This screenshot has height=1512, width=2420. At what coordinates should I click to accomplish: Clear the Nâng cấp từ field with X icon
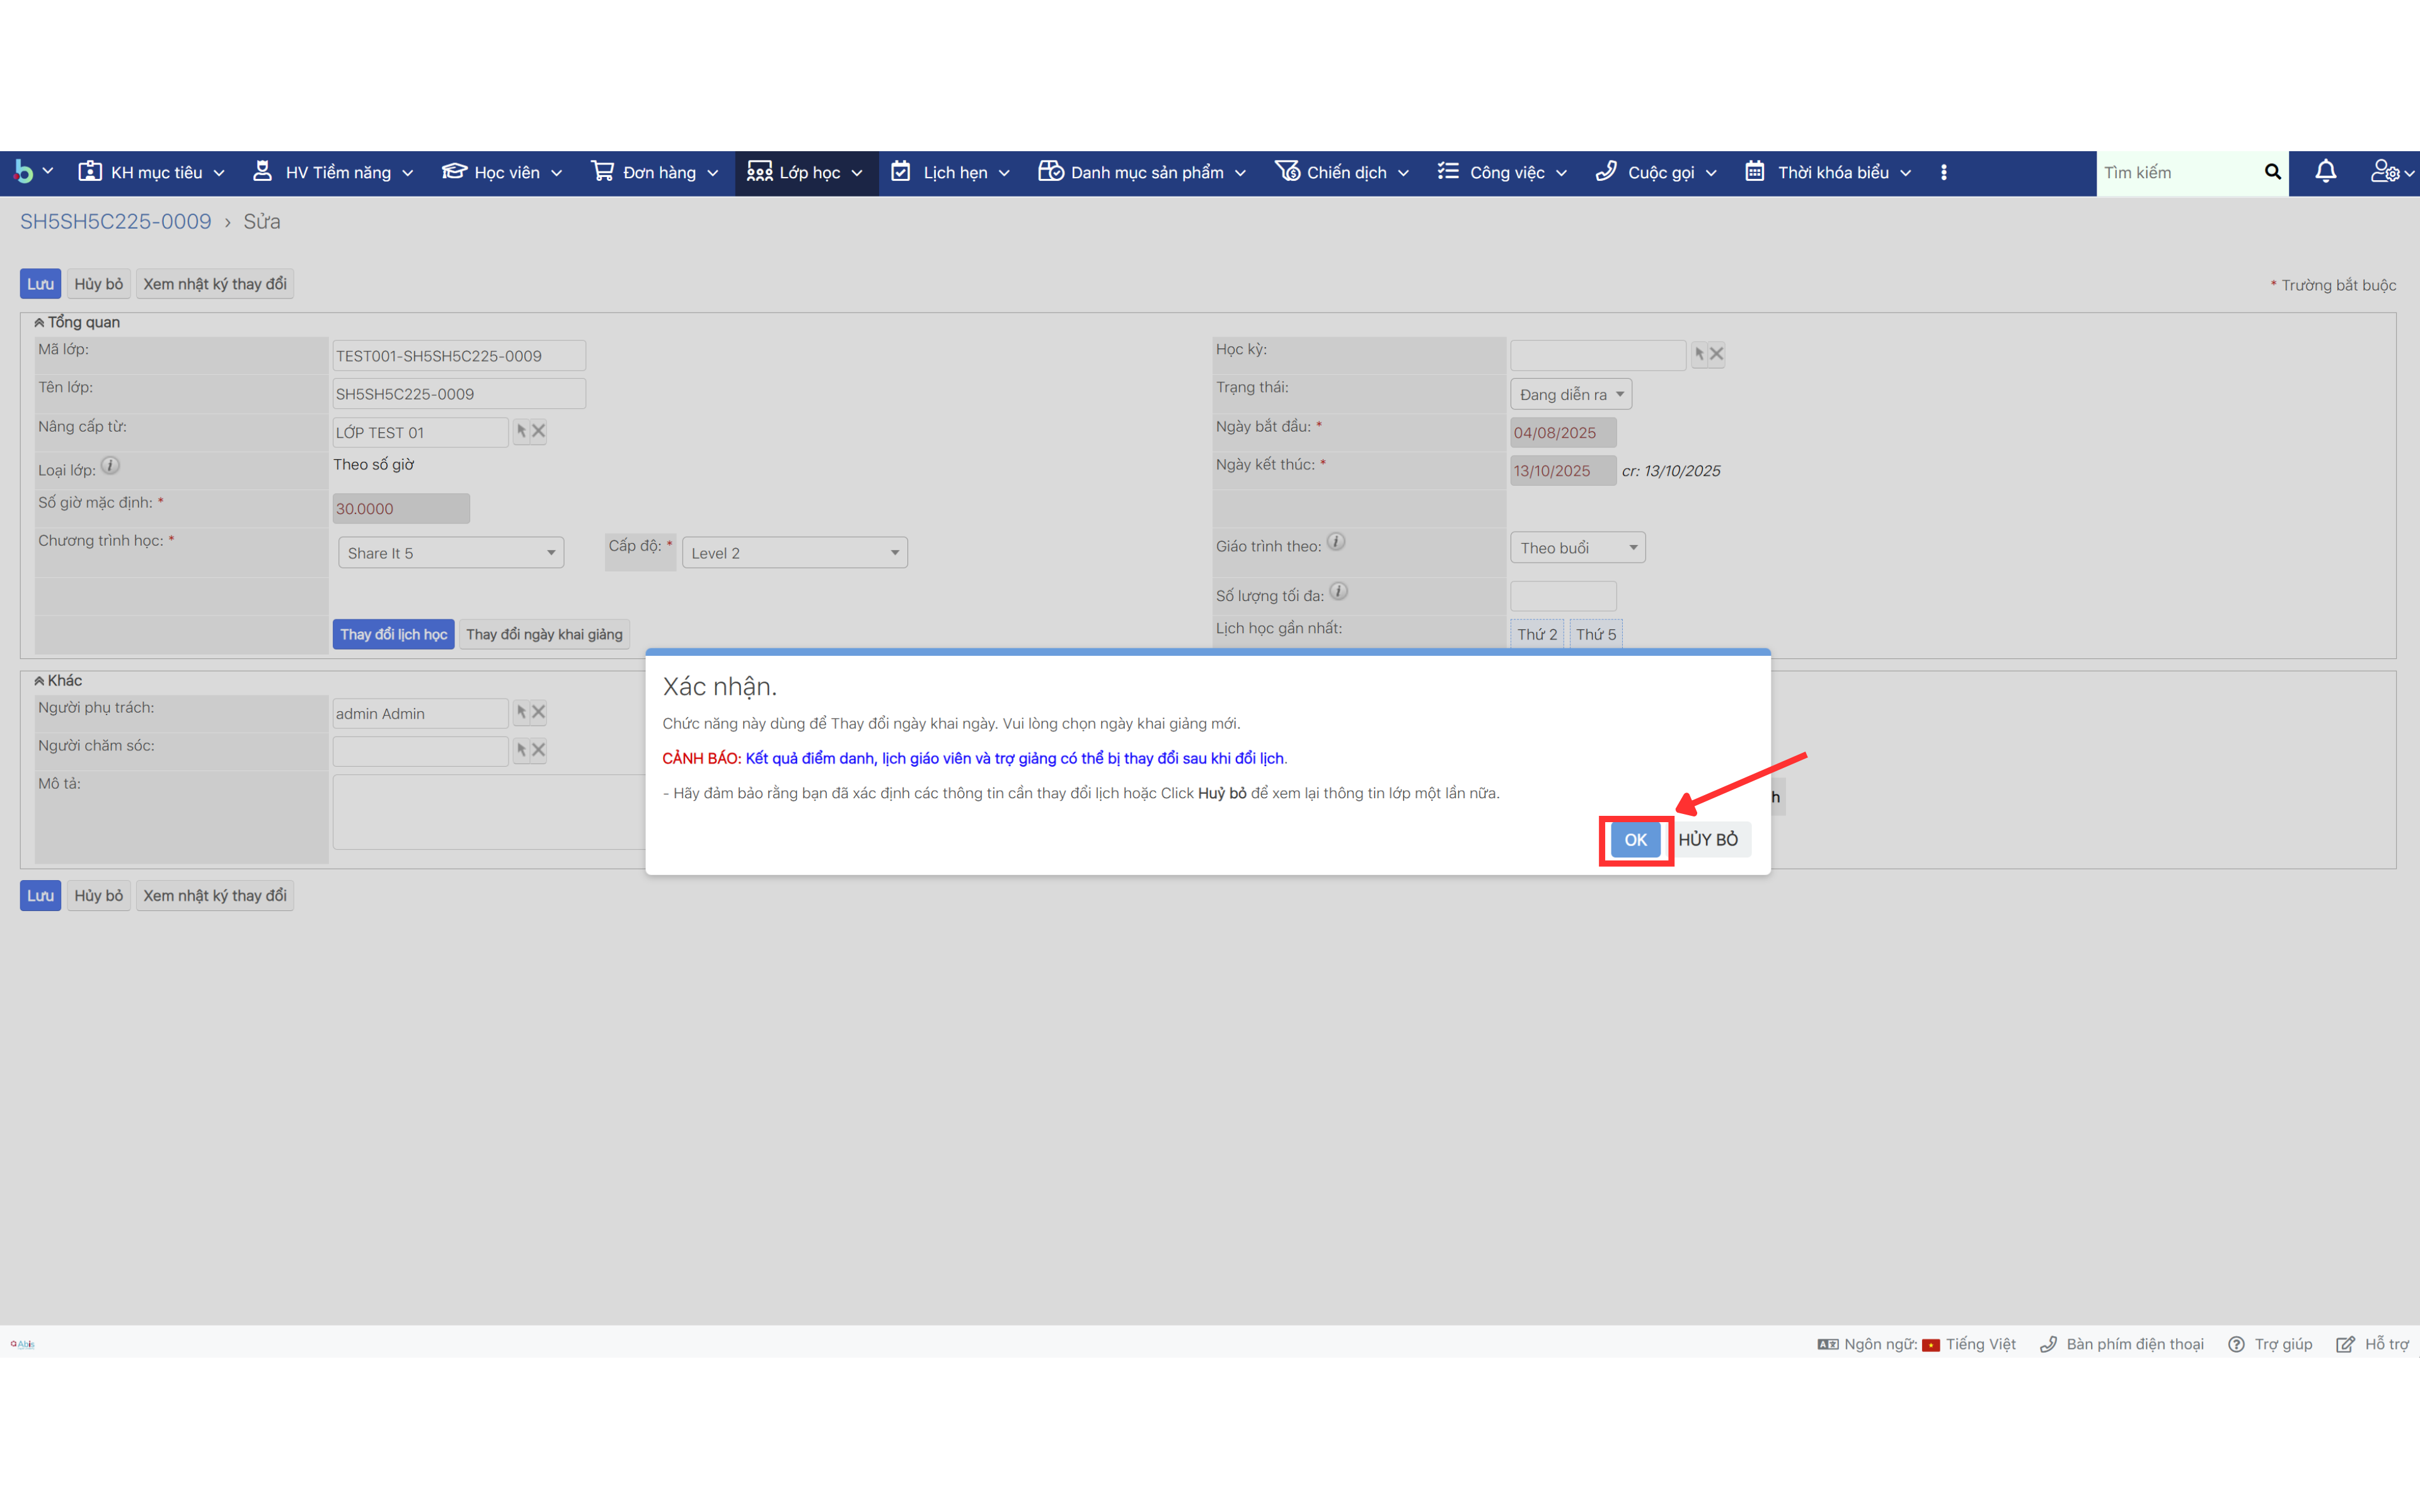[x=539, y=431]
